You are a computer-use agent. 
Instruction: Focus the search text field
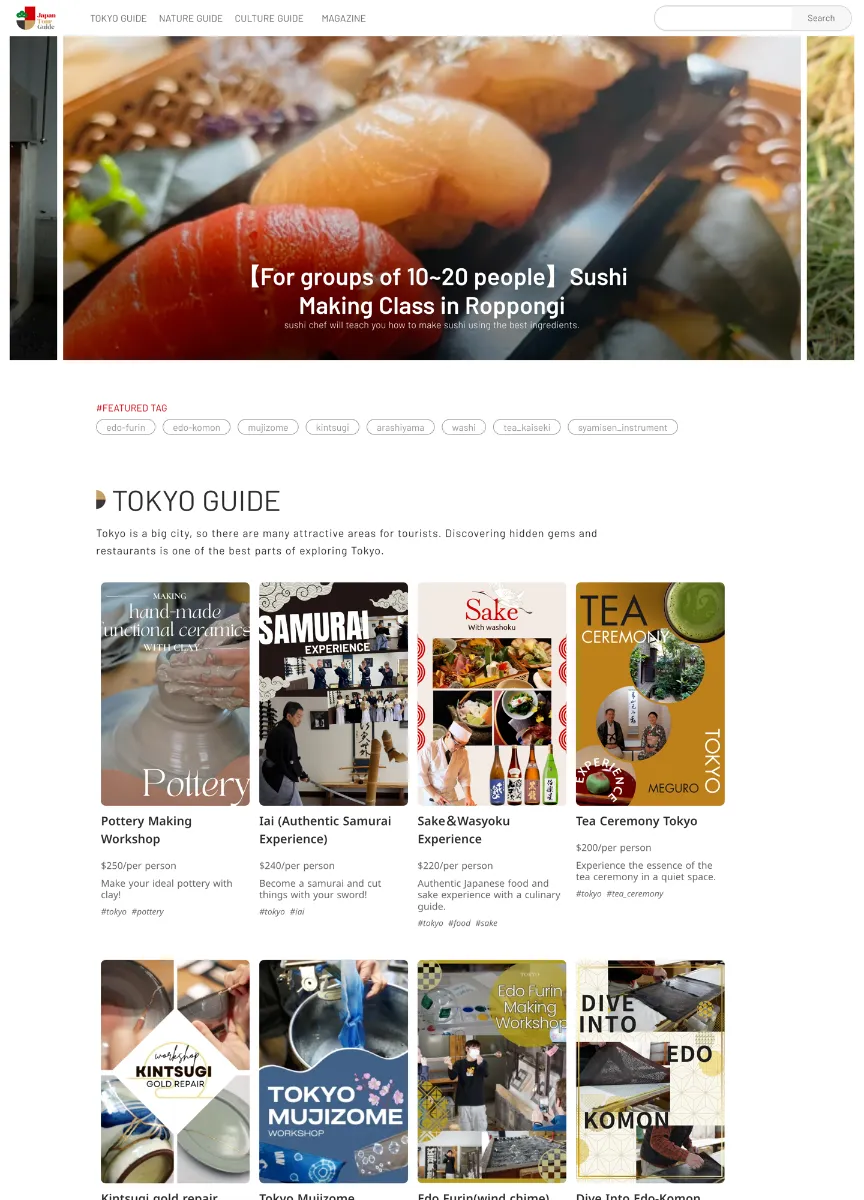(724, 18)
